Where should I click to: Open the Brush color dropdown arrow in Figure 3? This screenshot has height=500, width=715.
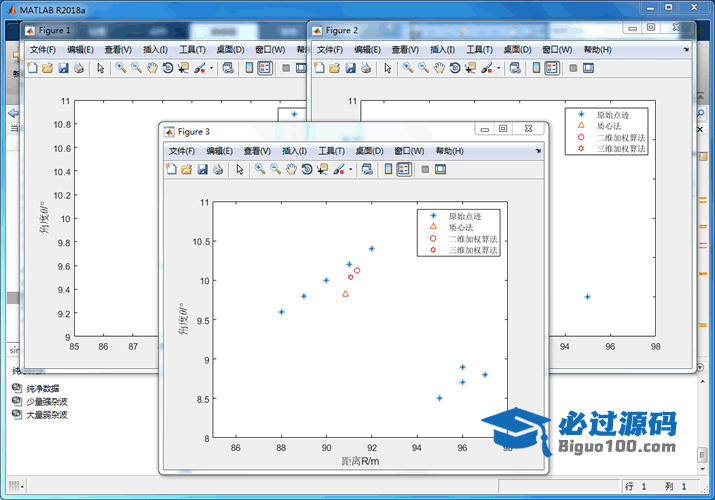point(350,170)
